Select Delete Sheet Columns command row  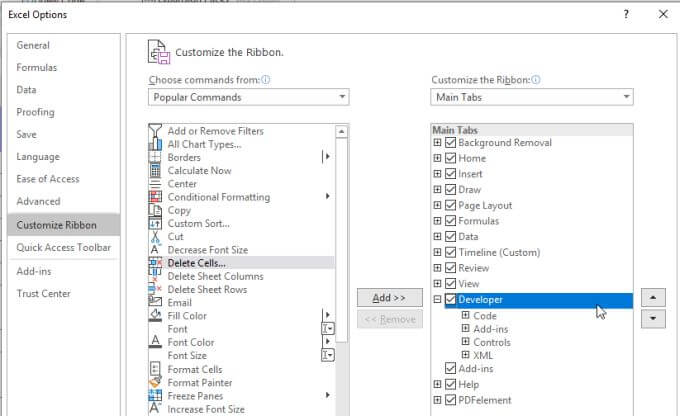tap(242, 276)
